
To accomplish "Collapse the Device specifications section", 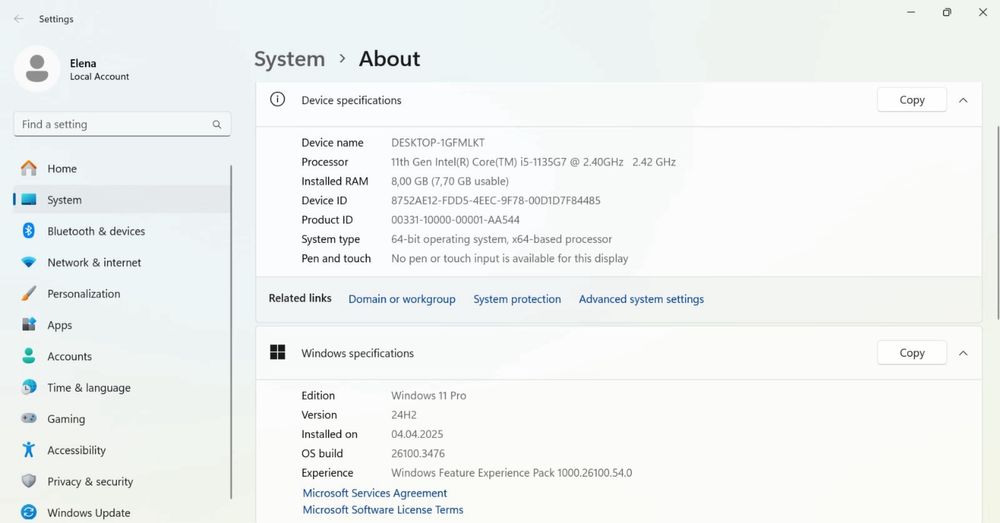I will pyautogui.click(x=963, y=100).
